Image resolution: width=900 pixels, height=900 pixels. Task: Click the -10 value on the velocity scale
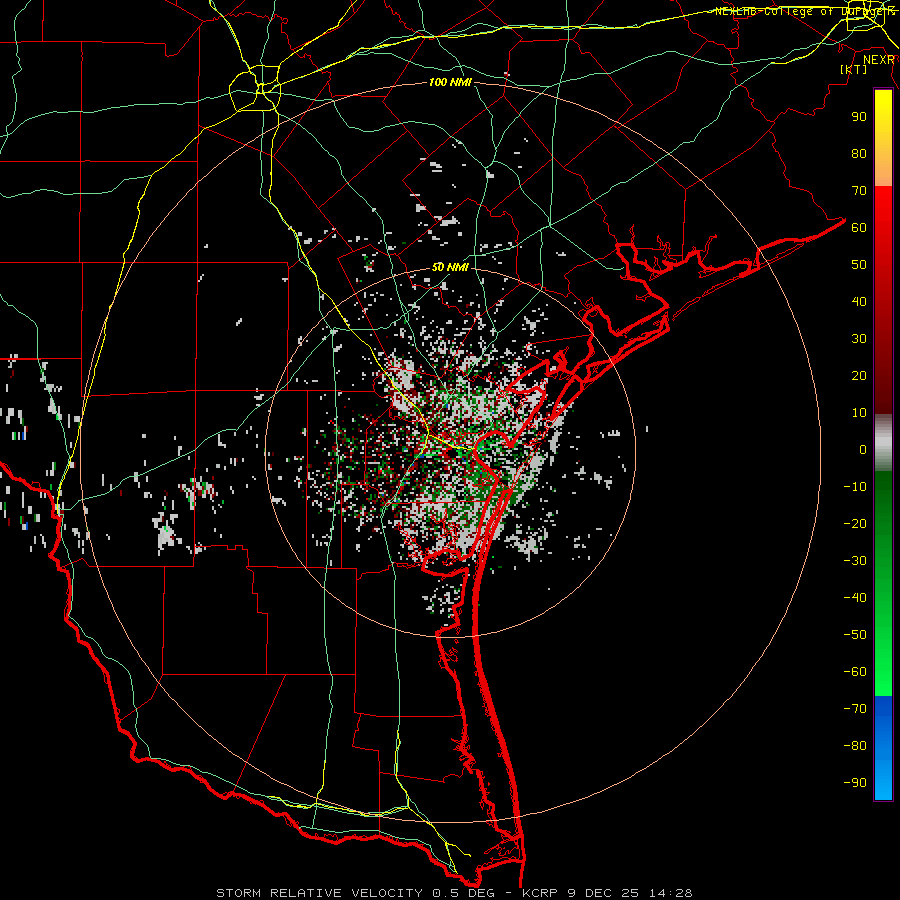point(855,487)
